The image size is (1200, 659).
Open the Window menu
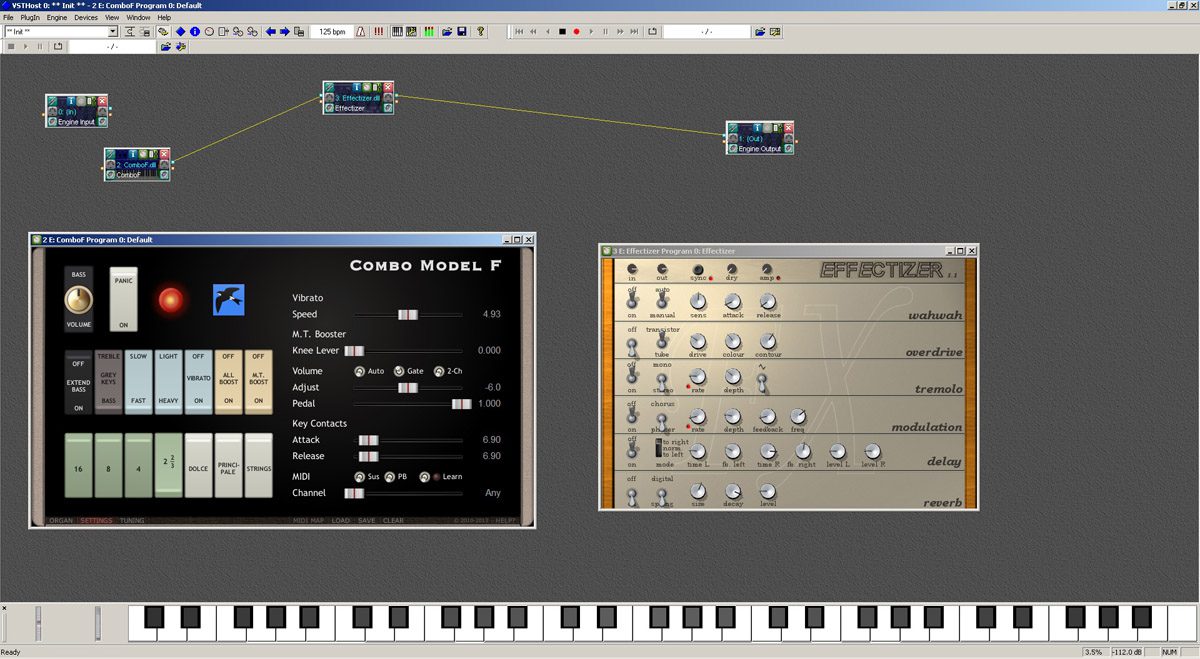click(139, 18)
